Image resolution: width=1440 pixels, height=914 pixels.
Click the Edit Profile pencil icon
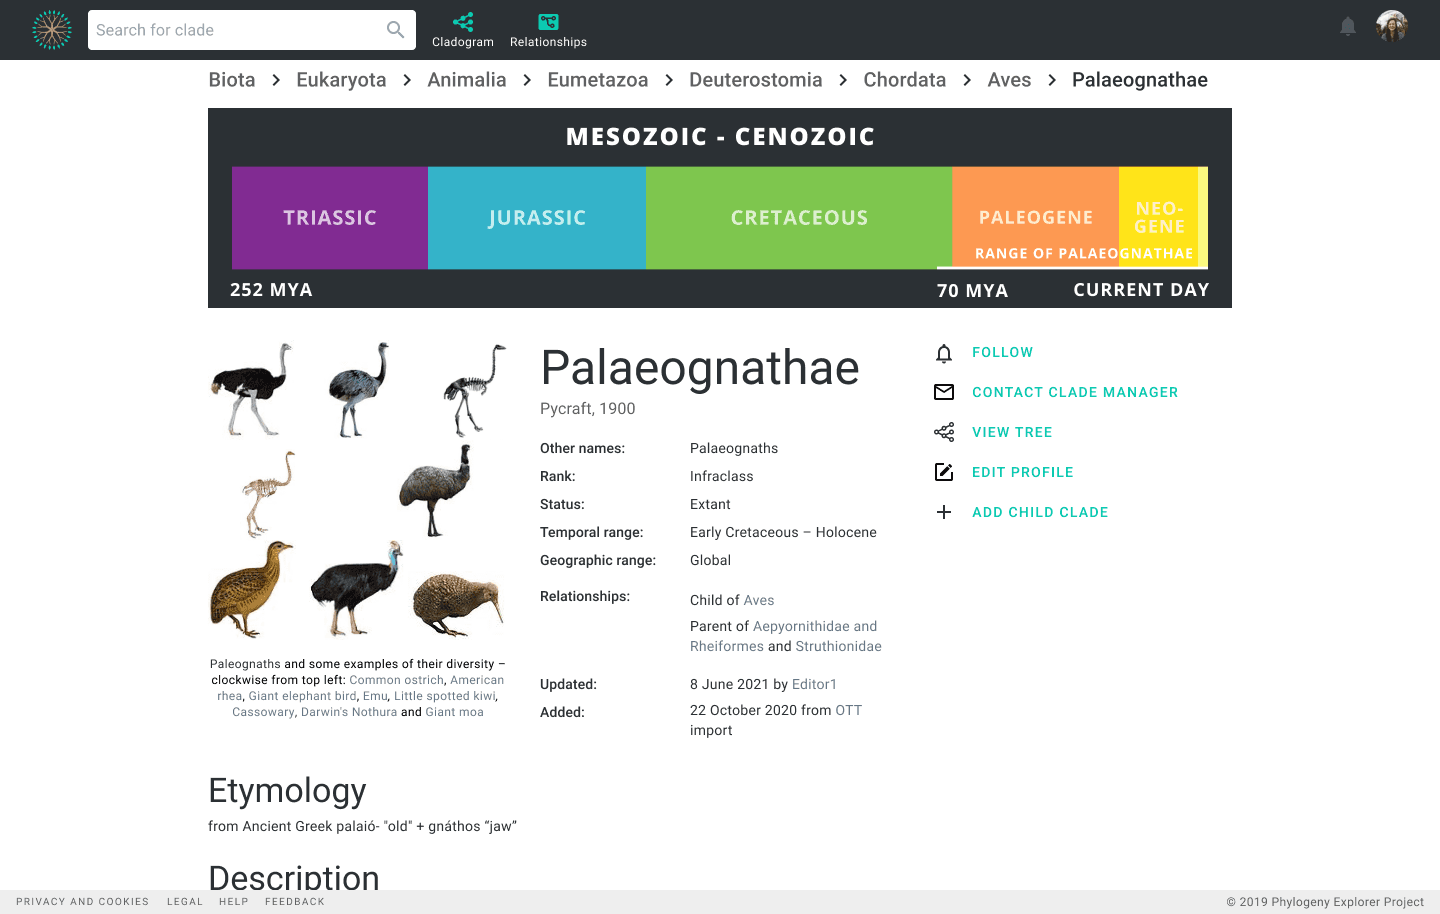click(944, 472)
